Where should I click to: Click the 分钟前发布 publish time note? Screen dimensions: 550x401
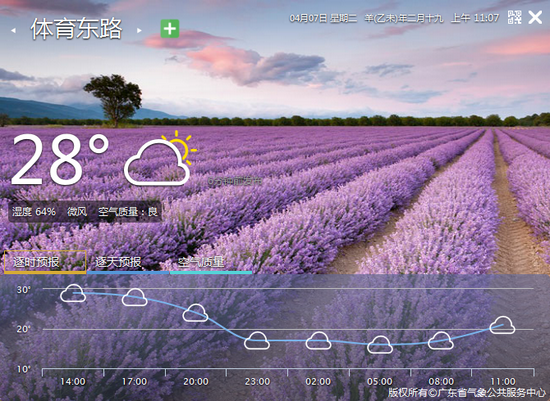coord(235,181)
